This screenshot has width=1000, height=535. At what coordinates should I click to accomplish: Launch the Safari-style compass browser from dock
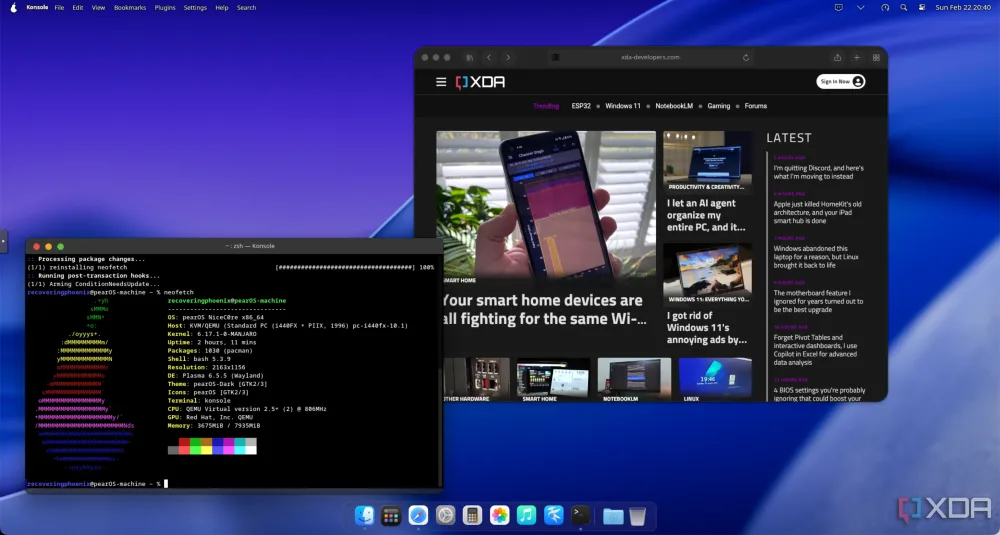(x=418, y=515)
